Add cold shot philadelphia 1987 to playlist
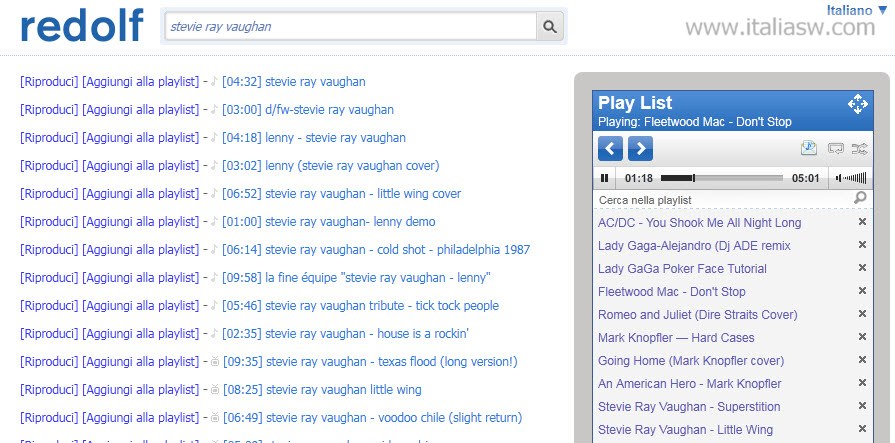The width and height of the screenshot is (895, 443). pos(140,249)
